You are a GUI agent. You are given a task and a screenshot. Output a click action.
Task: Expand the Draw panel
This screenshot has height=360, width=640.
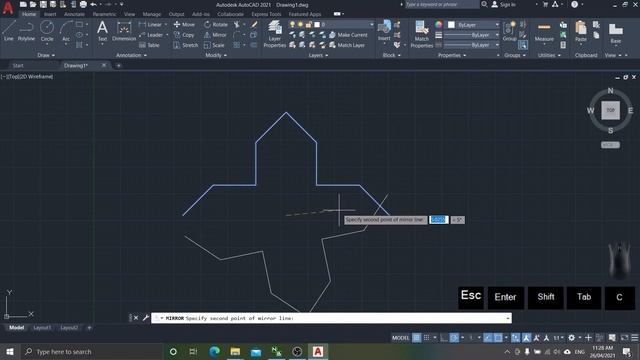46,55
